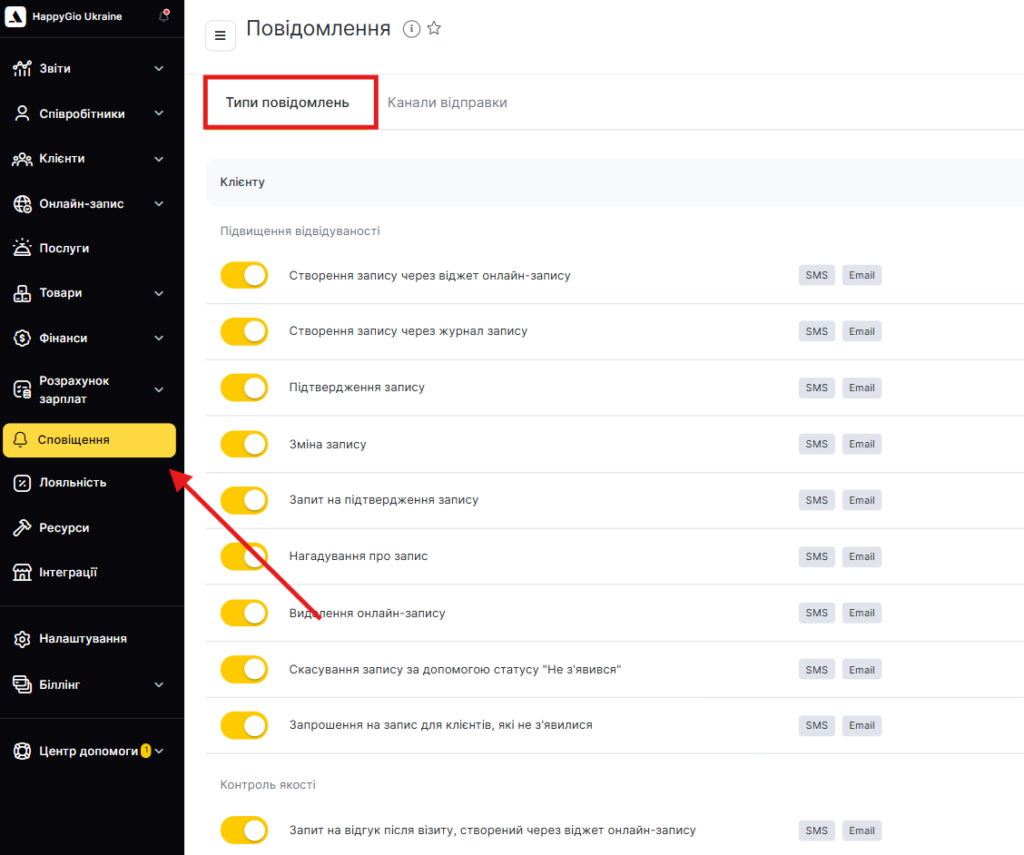Expand the Фінанси menu chevron
This screenshot has width=1024, height=855.
[x=159, y=338]
